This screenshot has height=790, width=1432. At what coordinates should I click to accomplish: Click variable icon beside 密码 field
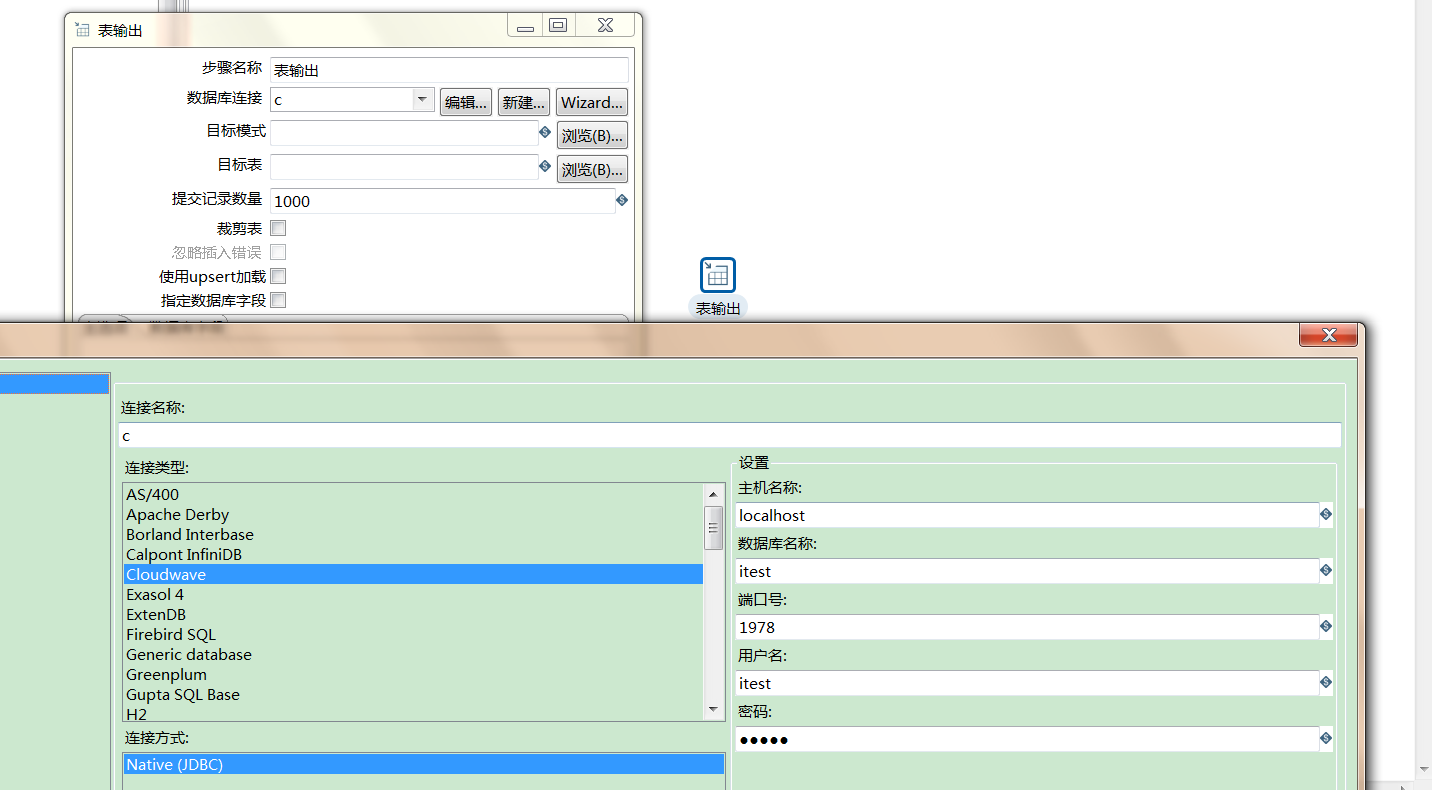pyautogui.click(x=1326, y=738)
